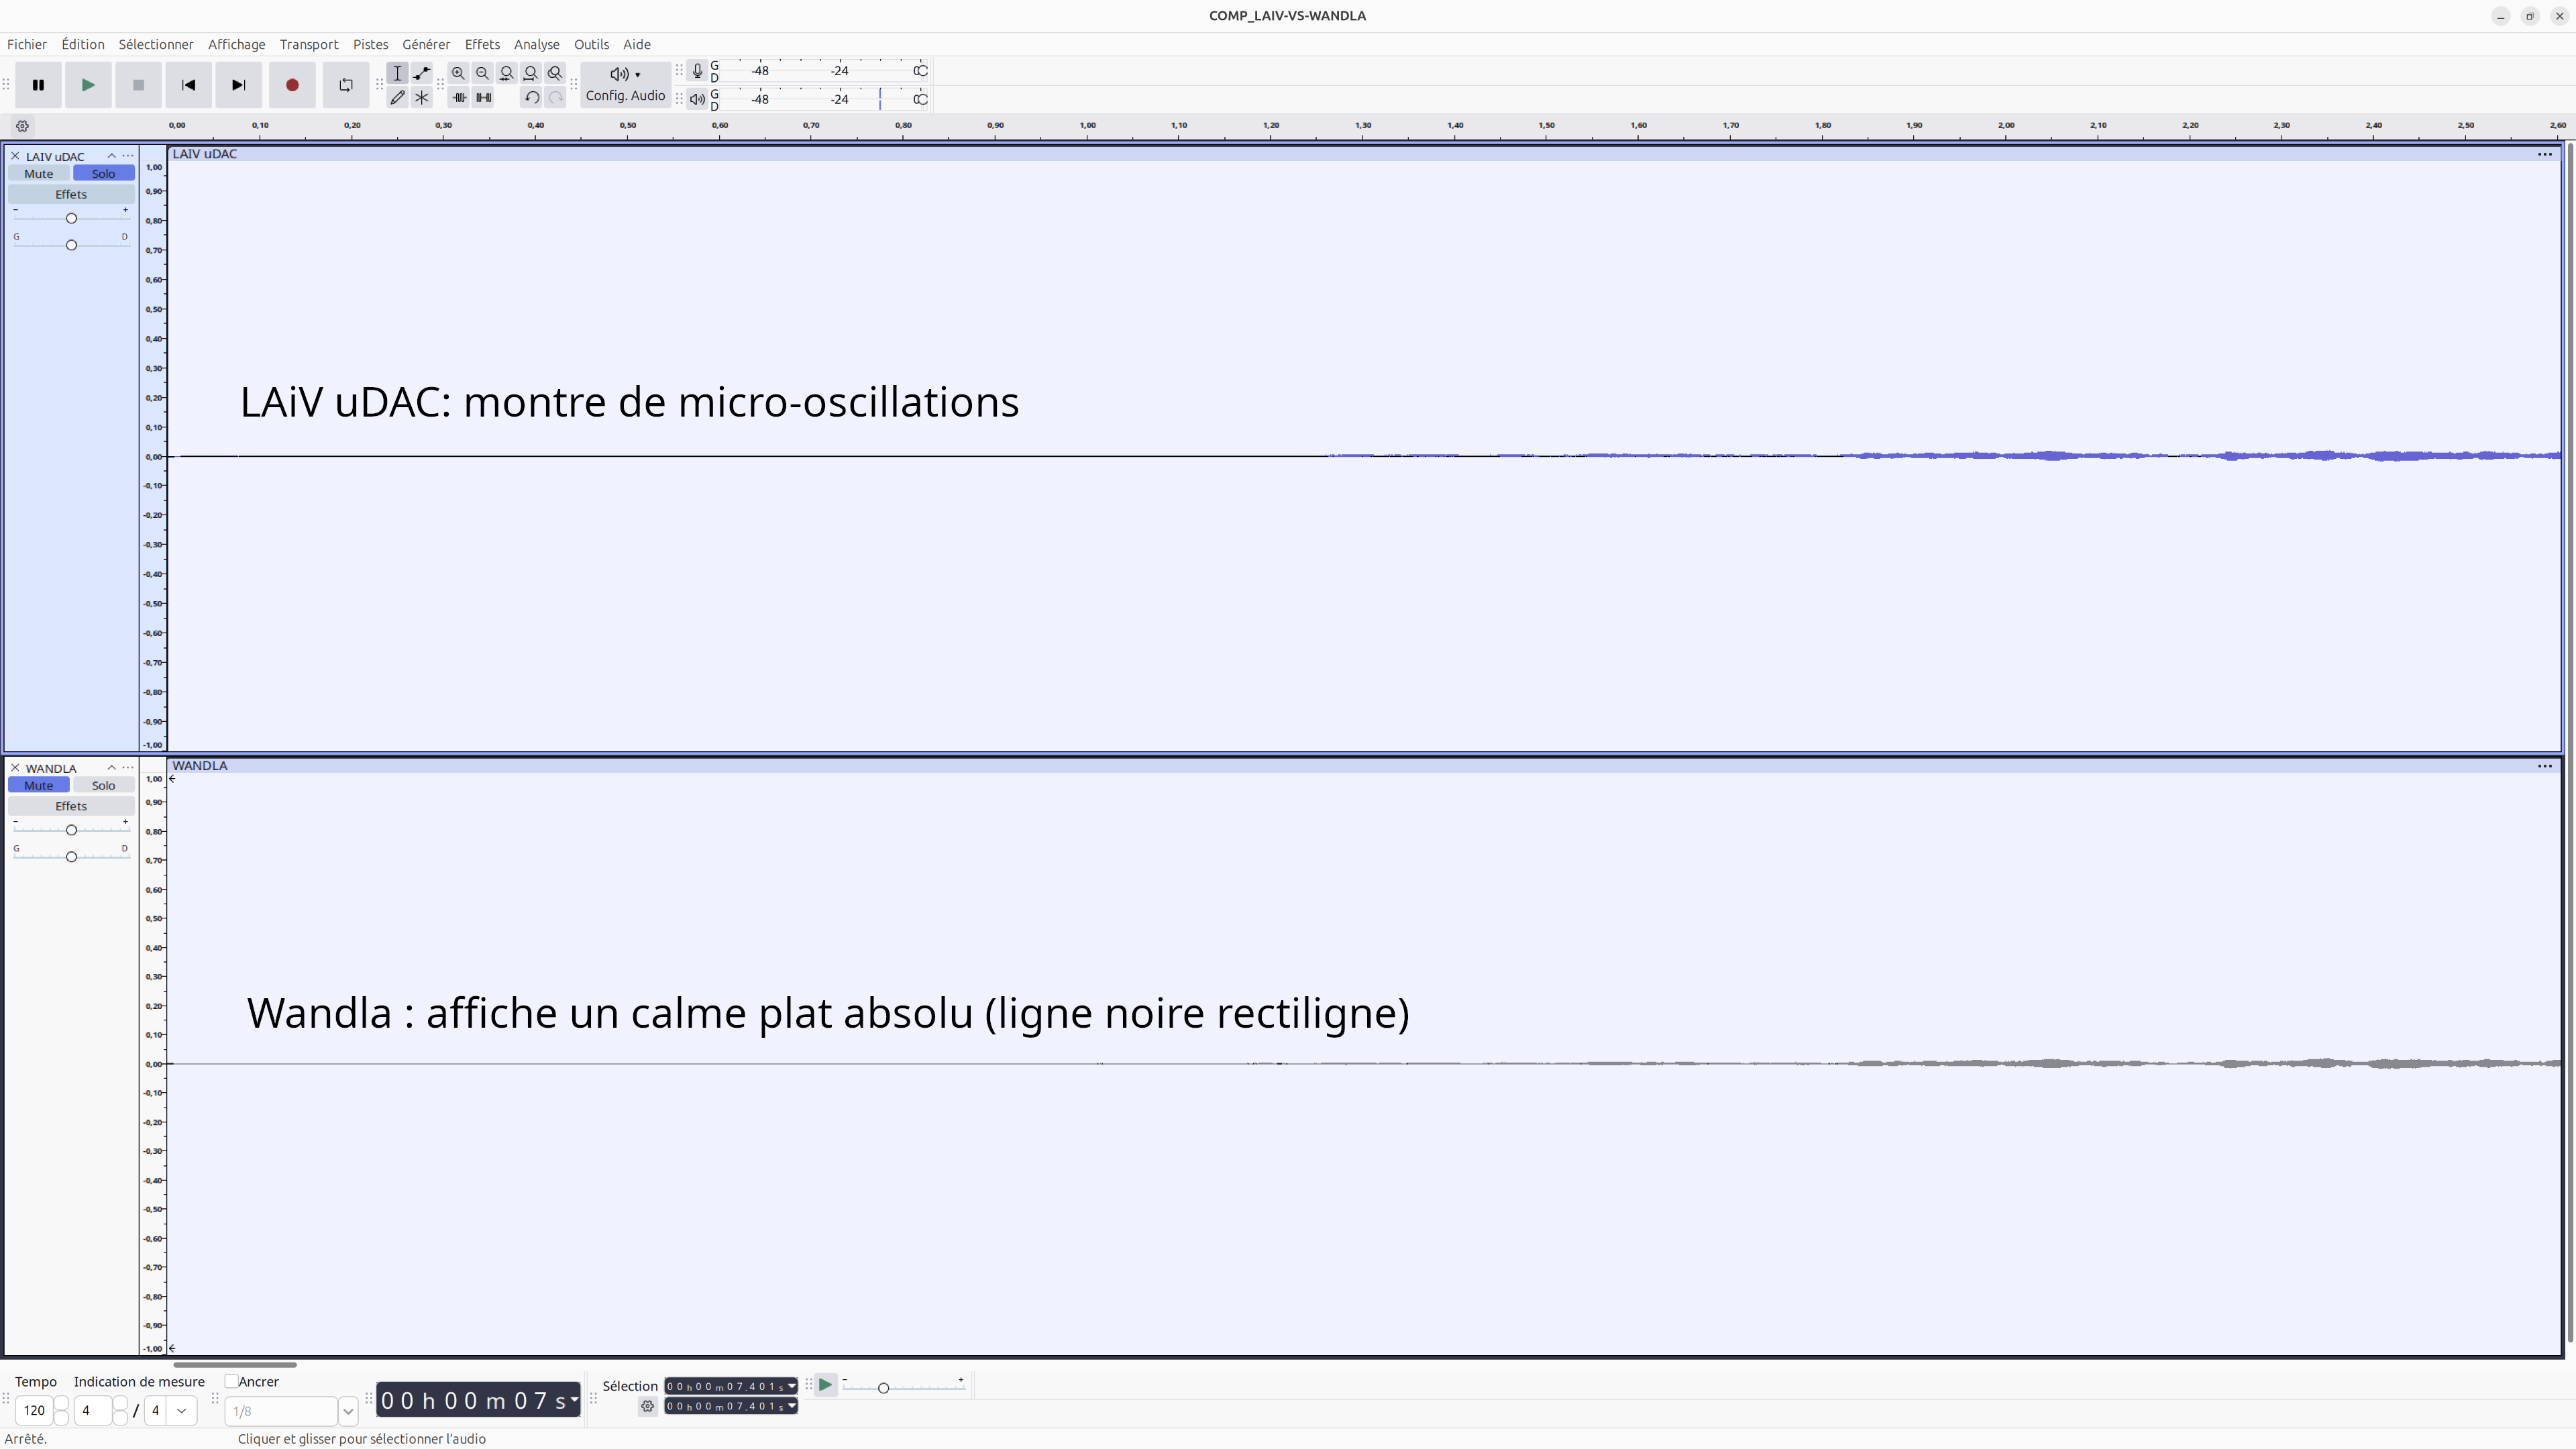Click the Zoom Toggle icon

point(555,73)
